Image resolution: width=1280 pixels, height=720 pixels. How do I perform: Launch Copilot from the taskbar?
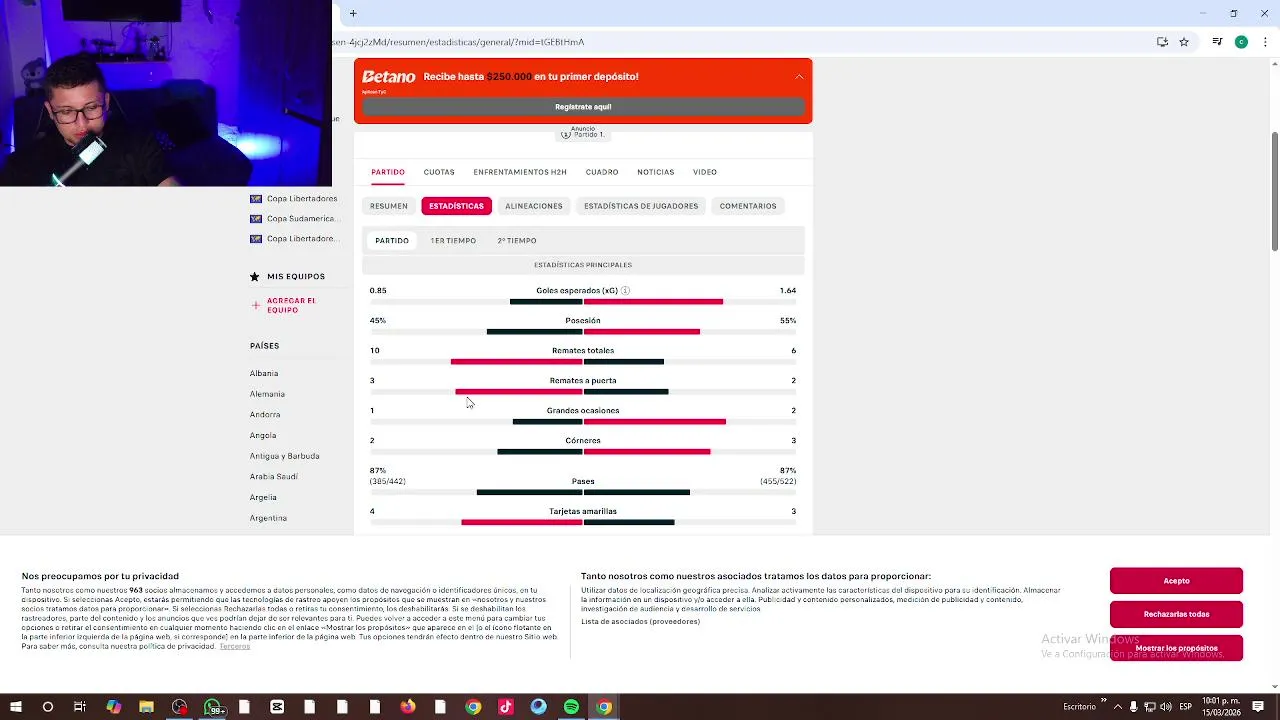113,707
